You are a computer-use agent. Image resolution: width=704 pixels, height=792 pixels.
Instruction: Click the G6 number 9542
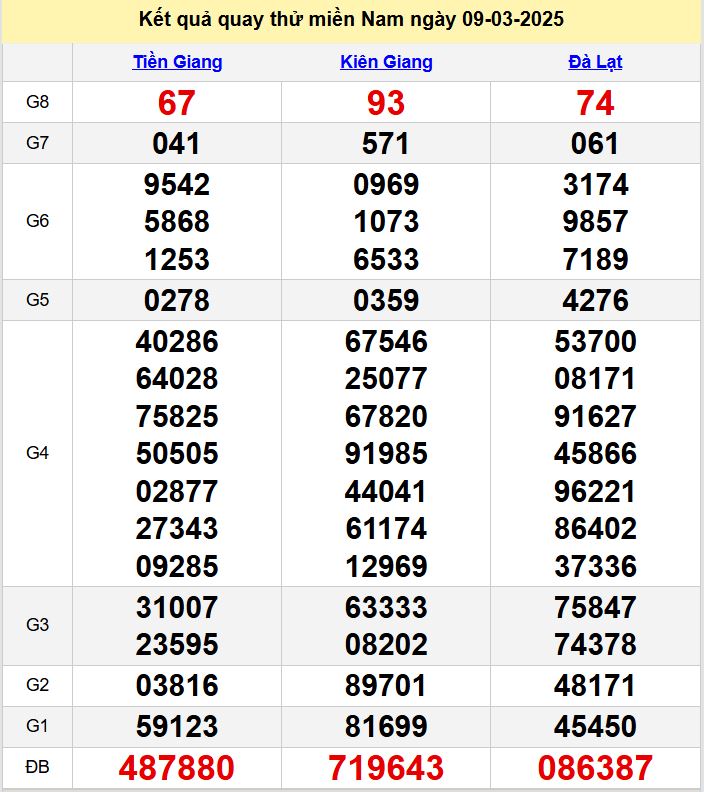pos(177,184)
